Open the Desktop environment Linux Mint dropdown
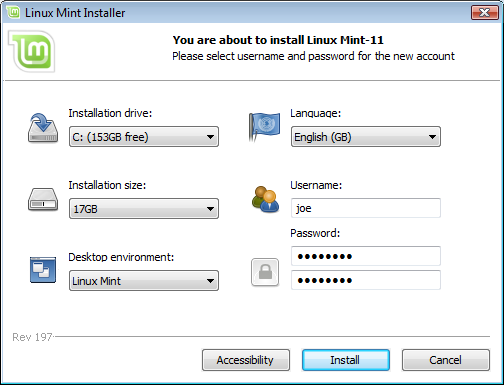The image size is (504, 385). [144, 281]
